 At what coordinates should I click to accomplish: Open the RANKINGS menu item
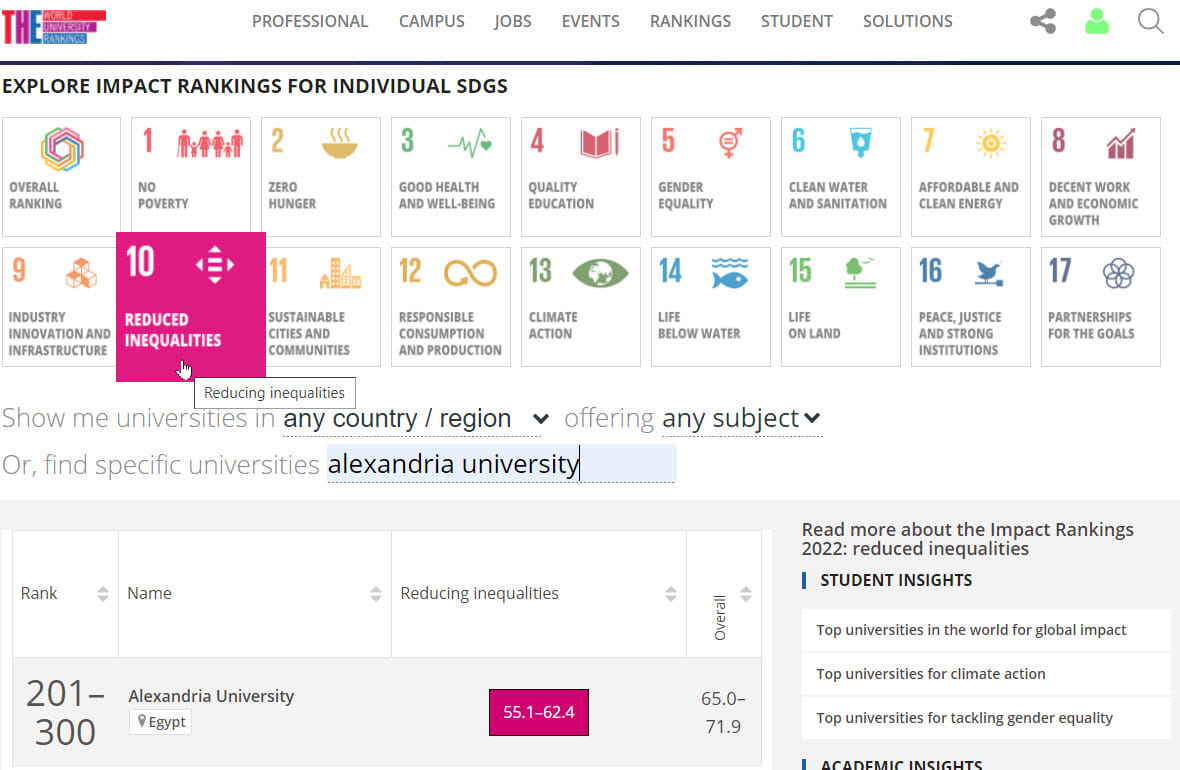coord(690,20)
